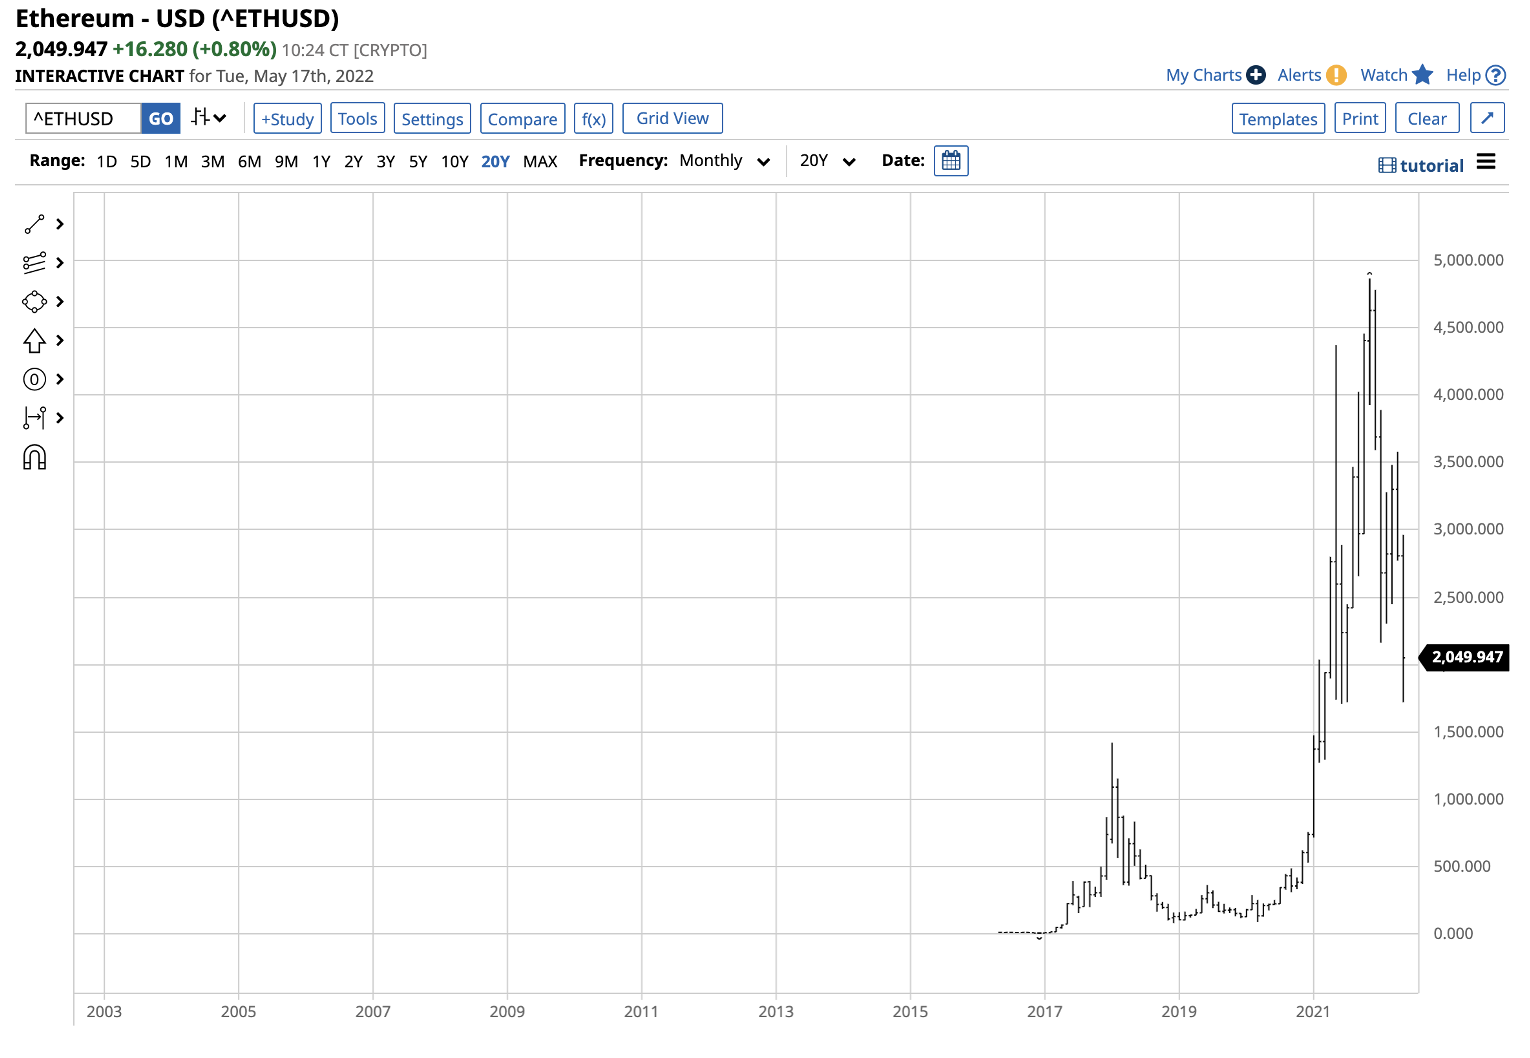Set range to 1D
The image size is (1530, 1058).
point(107,162)
